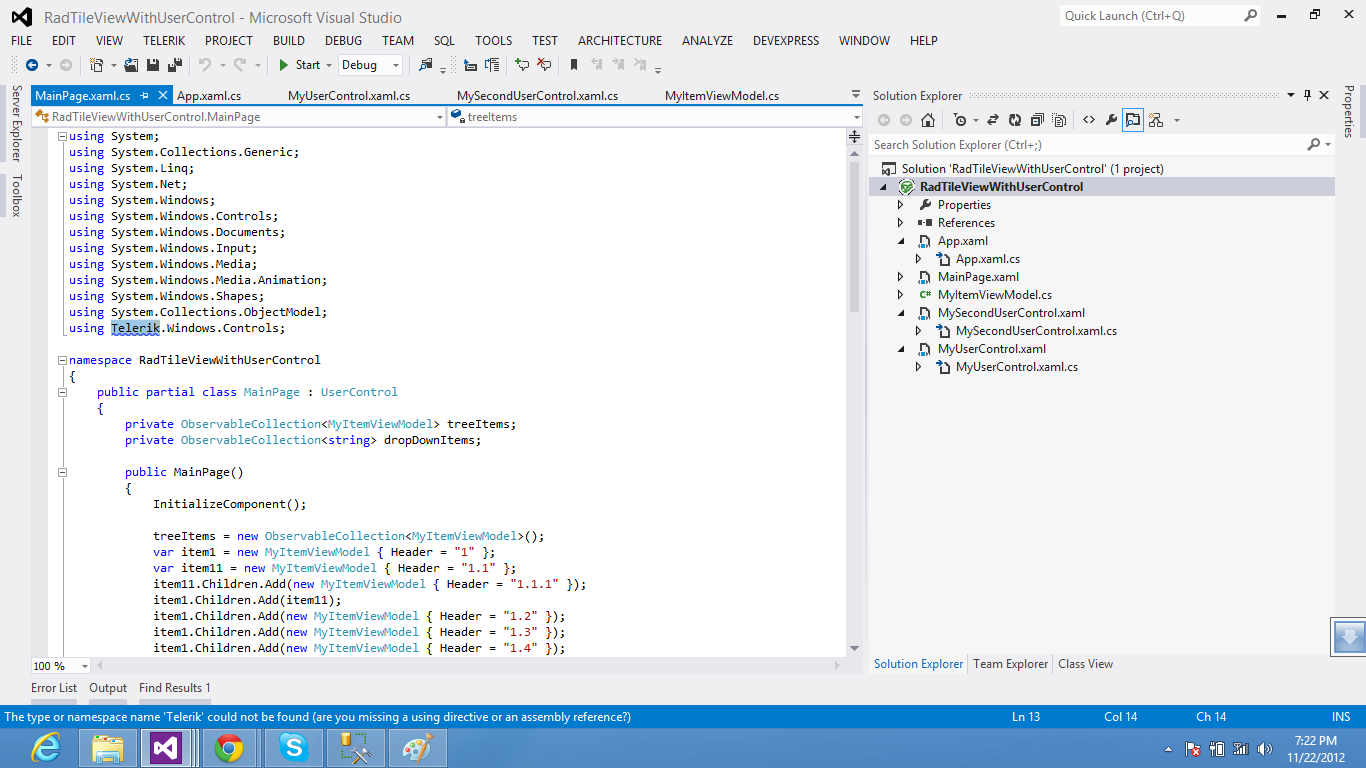Click the Navigate Backward toolbar icon

click(x=32, y=65)
